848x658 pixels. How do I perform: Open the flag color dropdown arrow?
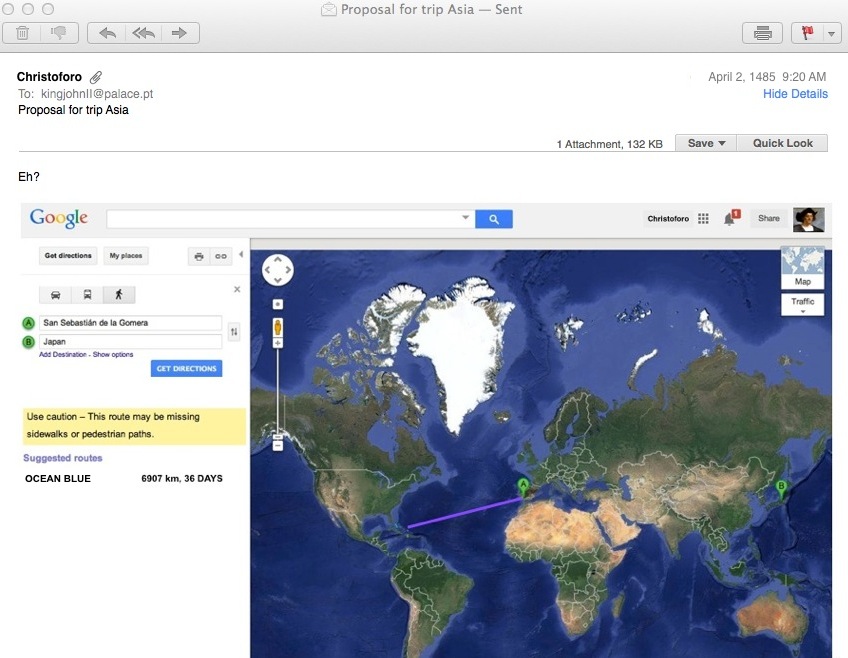click(x=832, y=34)
